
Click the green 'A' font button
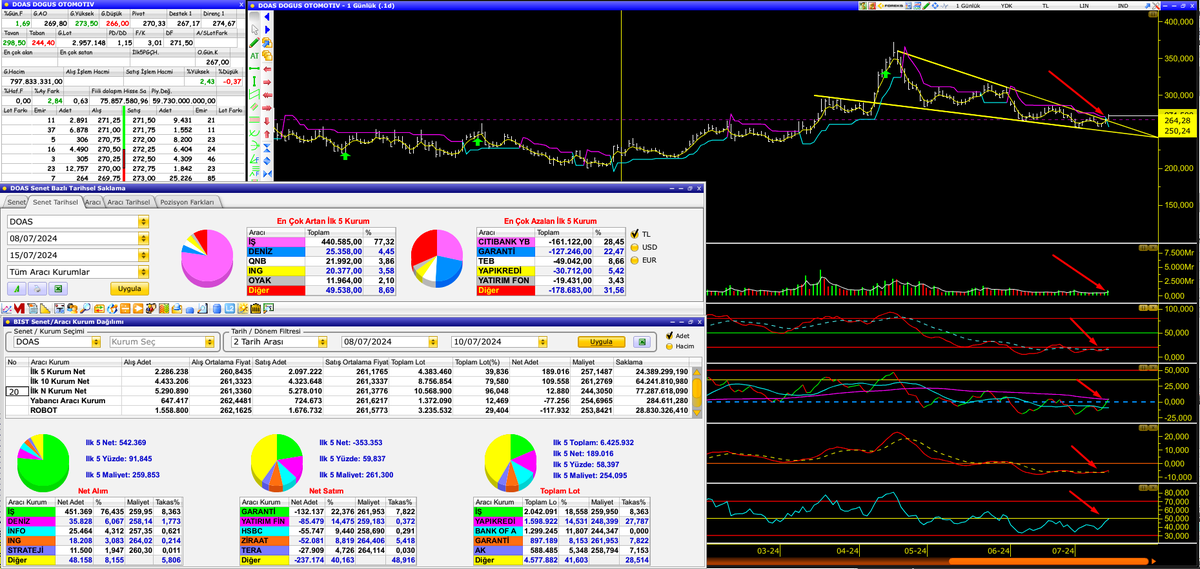pos(16,288)
